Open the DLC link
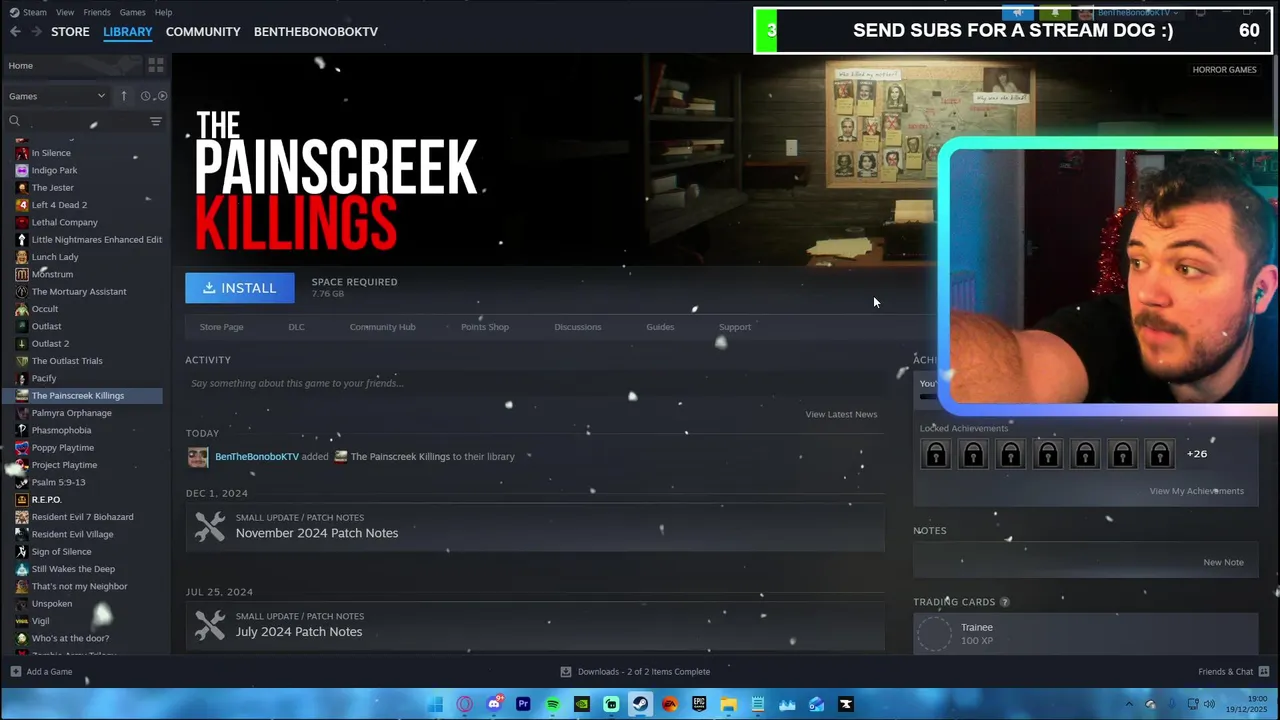The width and height of the screenshot is (1280, 720). (296, 327)
